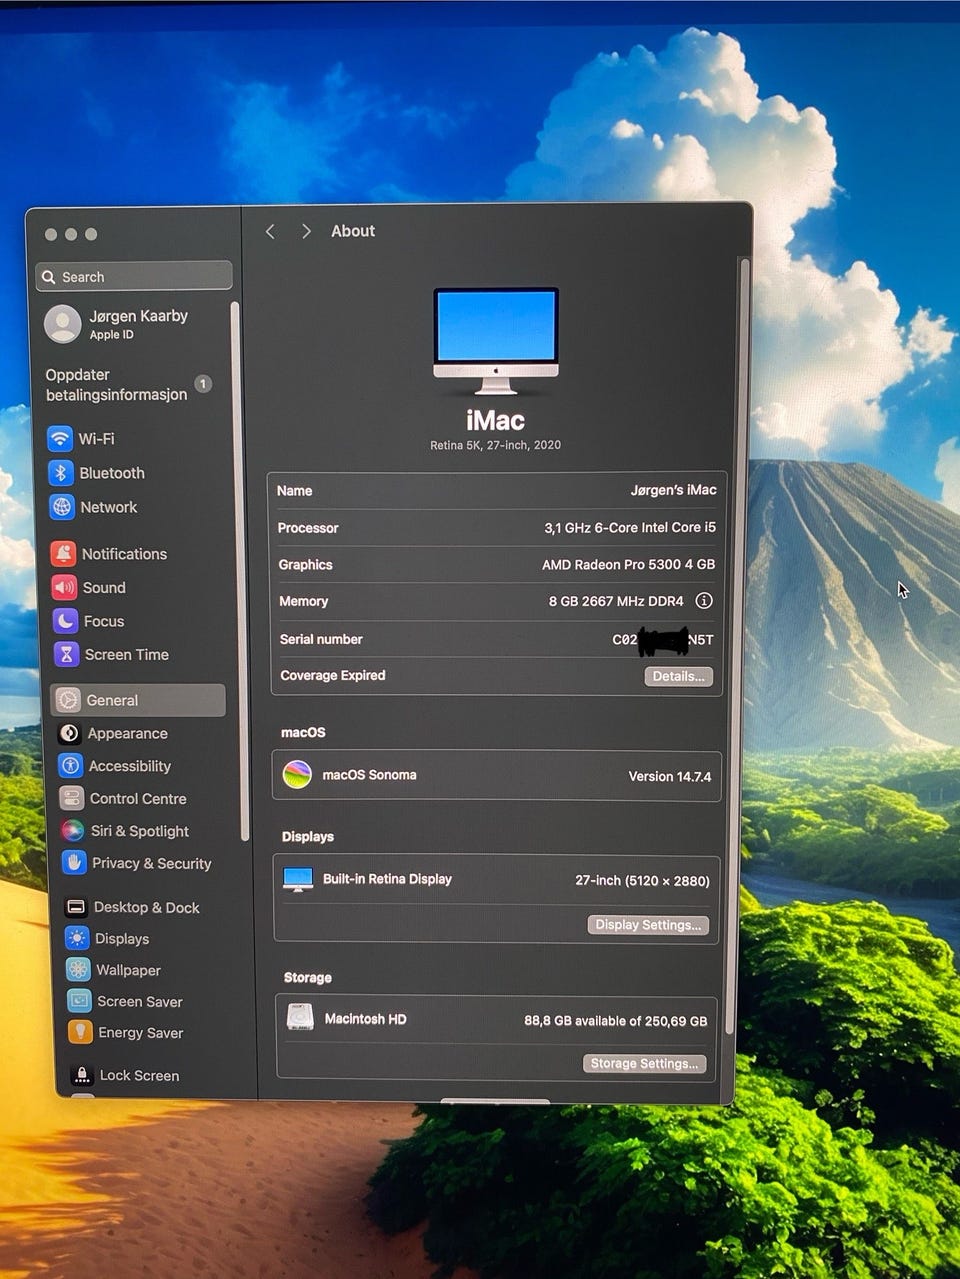Viewport: 960px width, 1279px height.
Task: Select the Network globe icon
Action: click(62, 507)
